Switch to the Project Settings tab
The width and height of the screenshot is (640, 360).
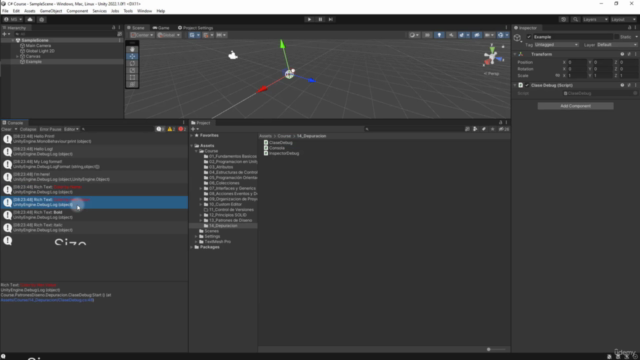point(196,28)
